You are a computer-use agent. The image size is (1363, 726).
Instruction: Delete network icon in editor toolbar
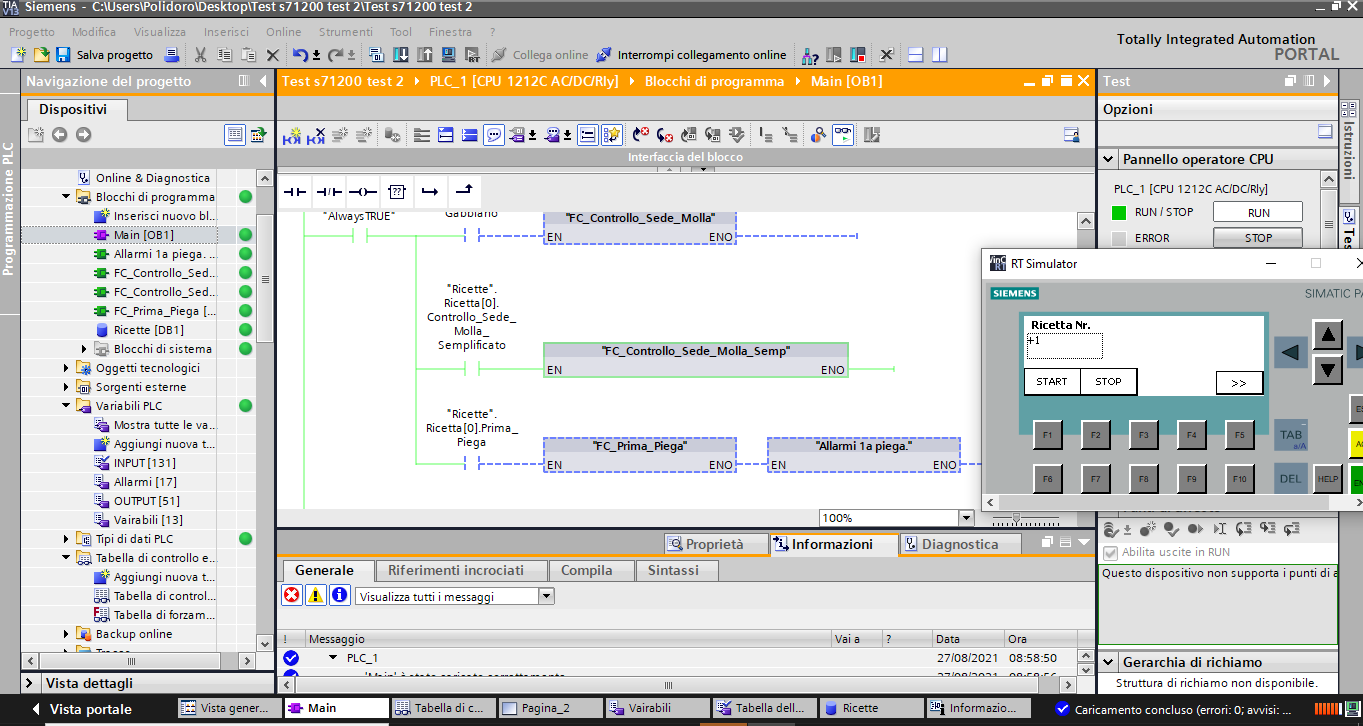[316, 134]
